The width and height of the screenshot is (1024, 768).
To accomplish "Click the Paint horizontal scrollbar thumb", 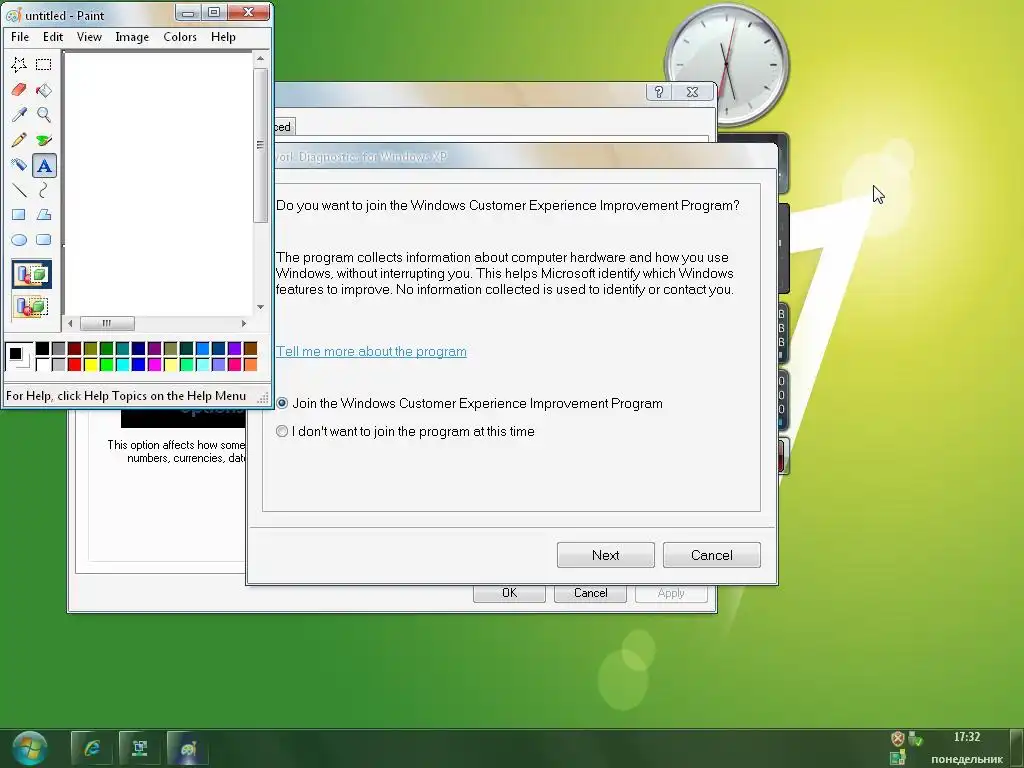I will click(x=107, y=323).
